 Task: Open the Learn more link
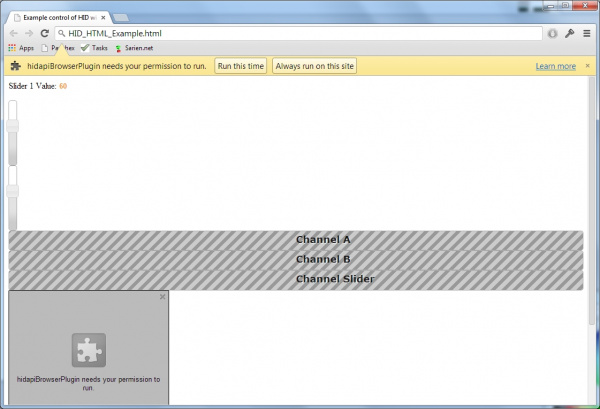[555, 66]
